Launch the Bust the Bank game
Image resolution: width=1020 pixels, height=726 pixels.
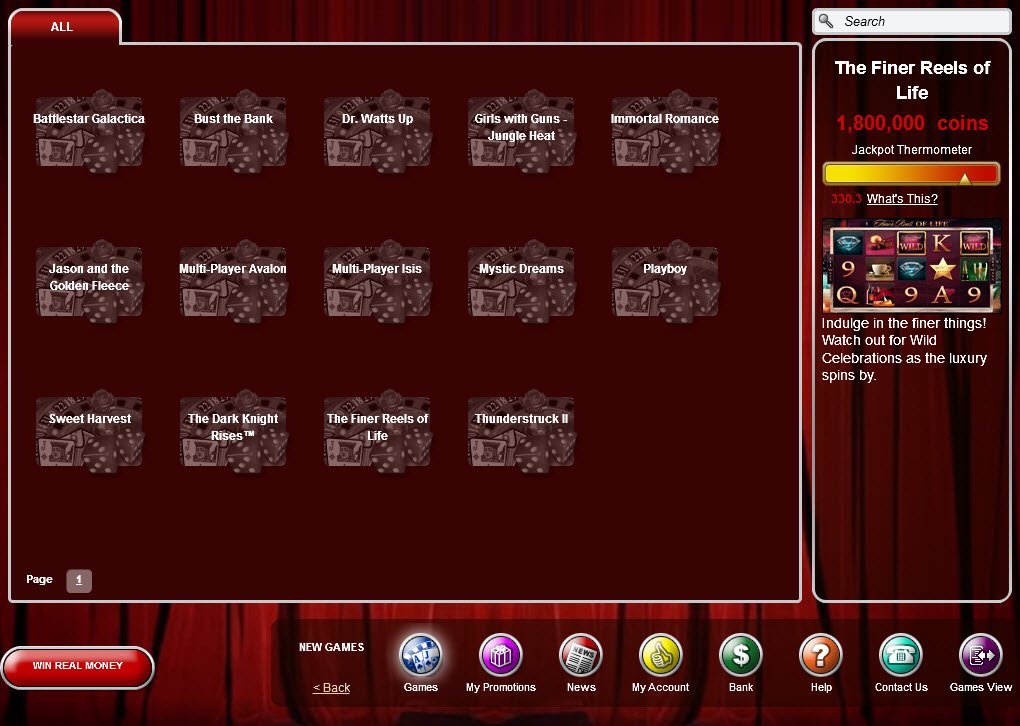(233, 131)
